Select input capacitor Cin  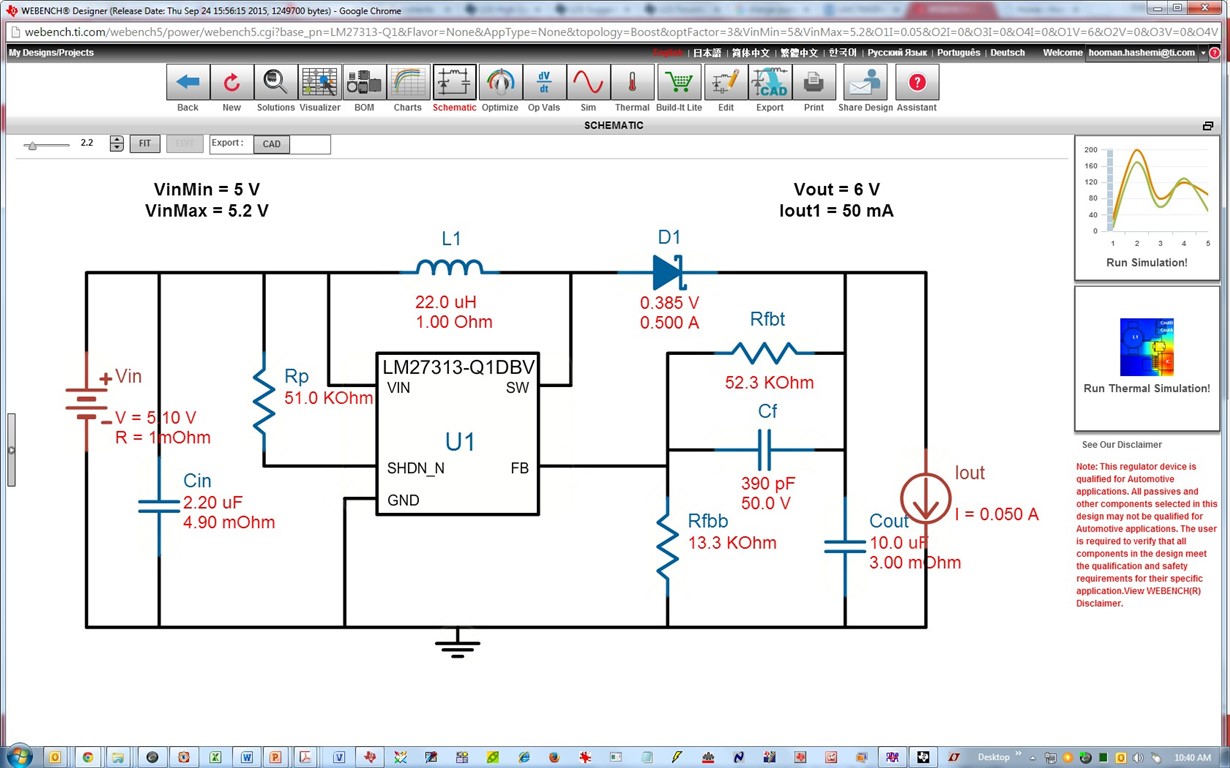[159, 506]
